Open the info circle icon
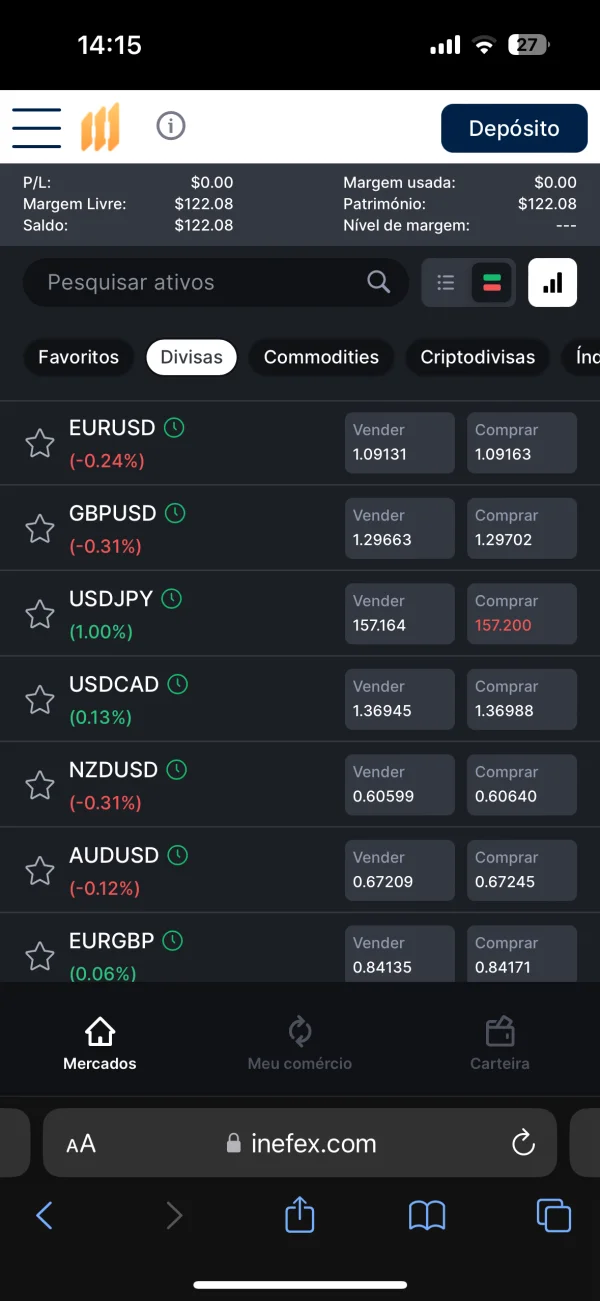The height and width of the screenshot is (1301, 600). pyautogui.click(x=171, y=126)
